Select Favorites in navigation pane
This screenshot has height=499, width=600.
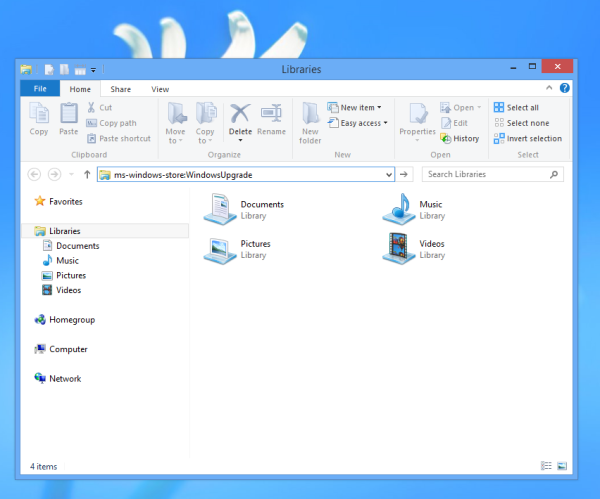click(x=59, y=201)
